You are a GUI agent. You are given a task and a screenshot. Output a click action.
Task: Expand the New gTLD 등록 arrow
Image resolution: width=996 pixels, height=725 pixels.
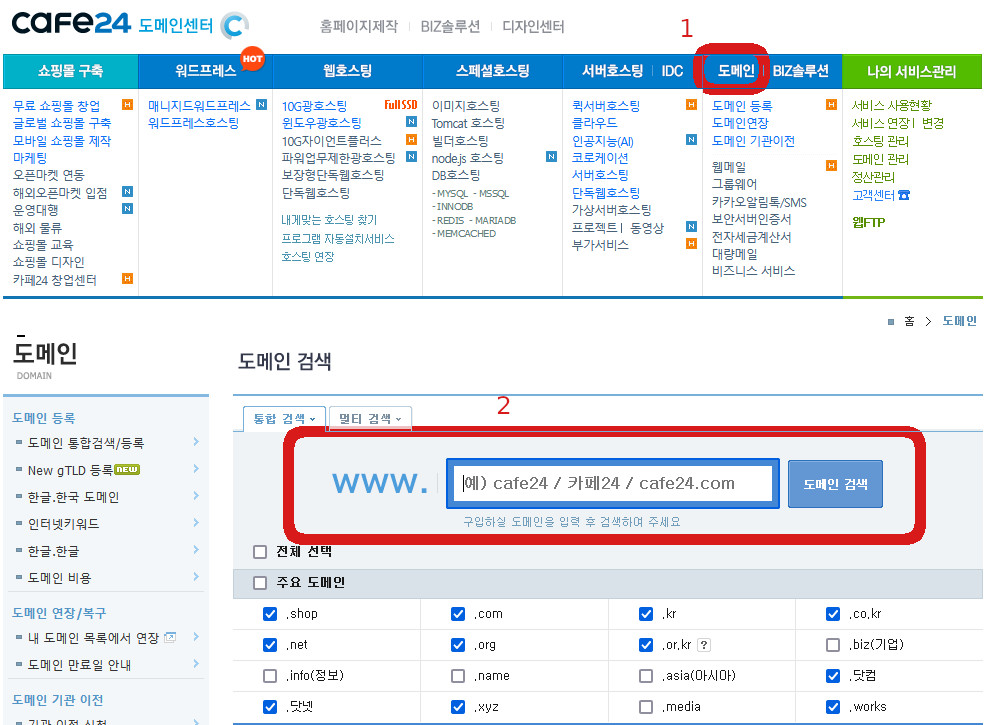point(196,469)
